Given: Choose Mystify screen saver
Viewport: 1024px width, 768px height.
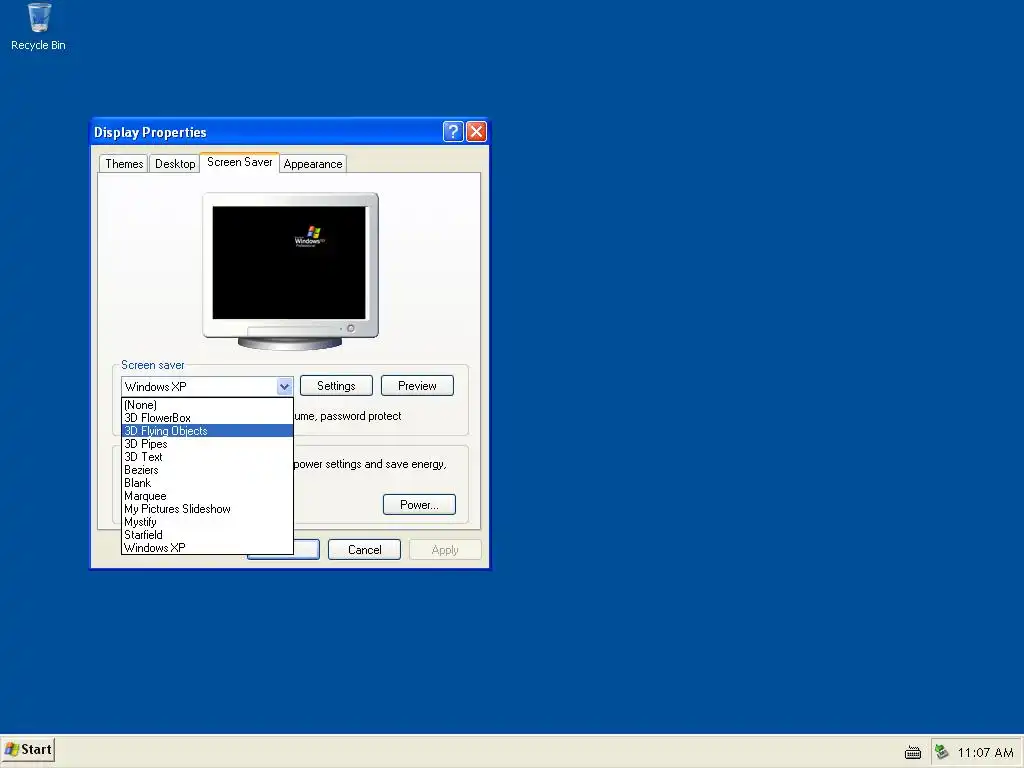Looking at the screenshot, I should [207, 522].
